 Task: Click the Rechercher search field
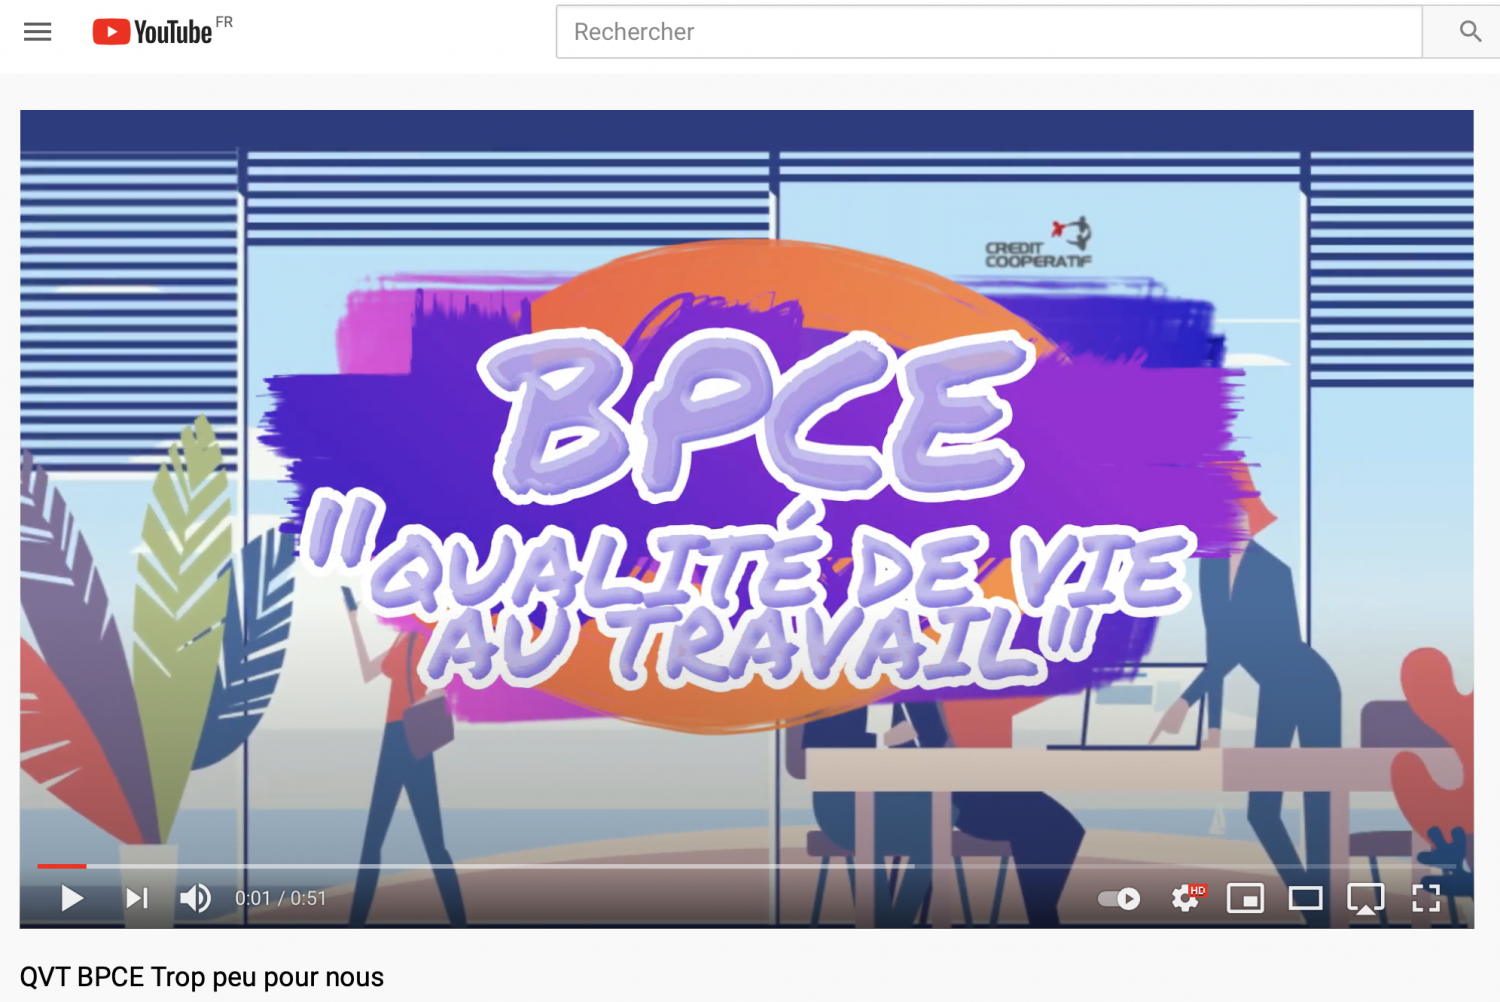pos(989,32)
